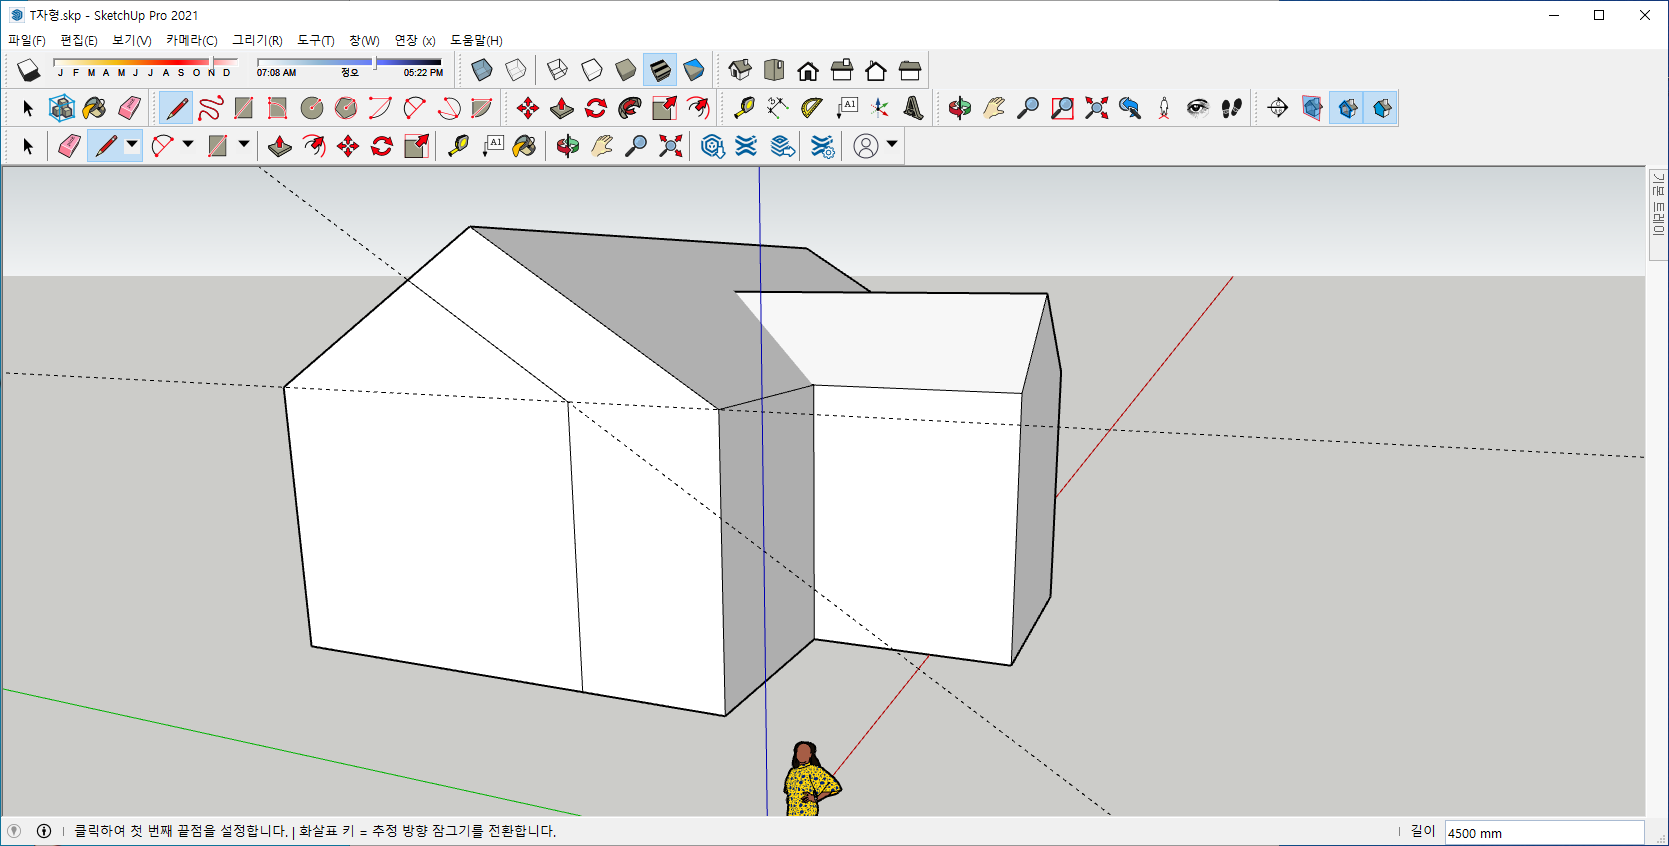1669x846 pixels.
Task: Toggle the Show/Hide Shadows button
Action: click(x=29, y=70)
